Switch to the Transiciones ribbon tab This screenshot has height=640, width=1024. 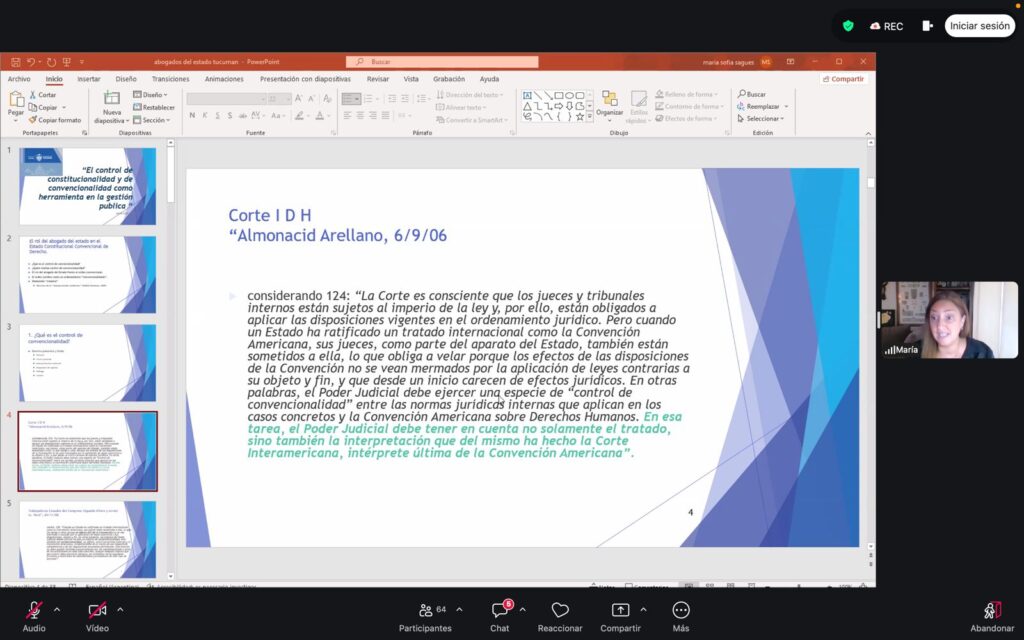click(x=170, y=79)
